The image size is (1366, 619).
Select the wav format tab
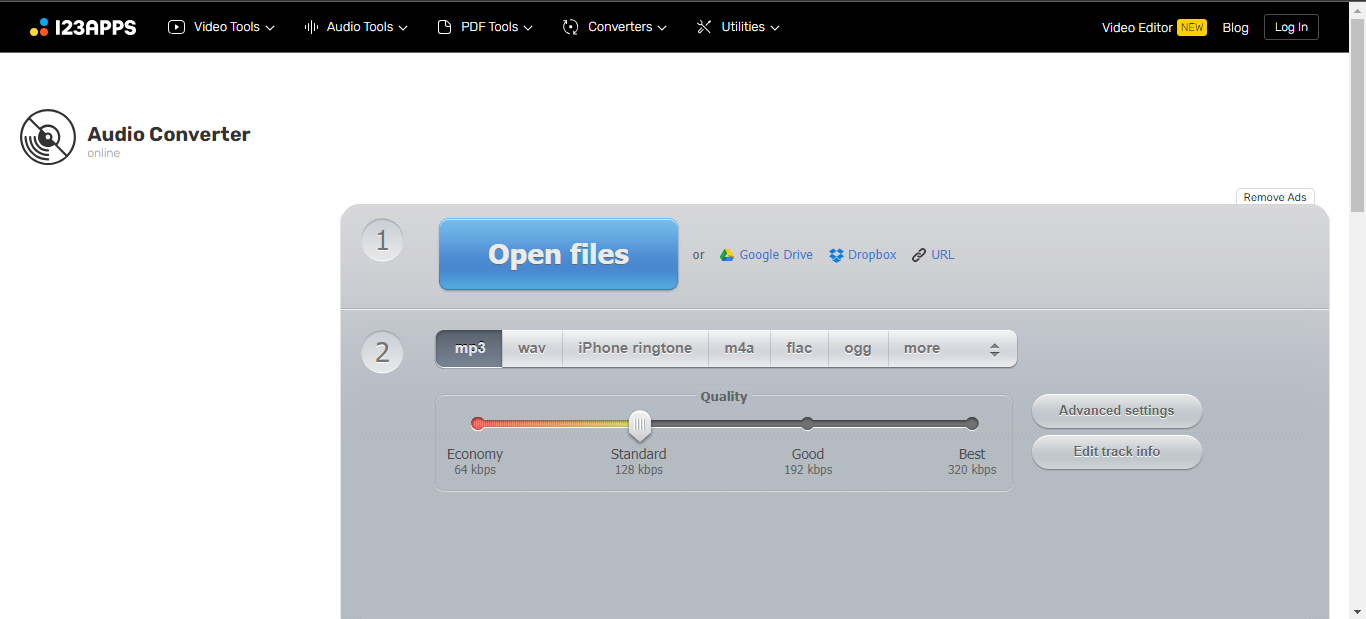[532, 348]
